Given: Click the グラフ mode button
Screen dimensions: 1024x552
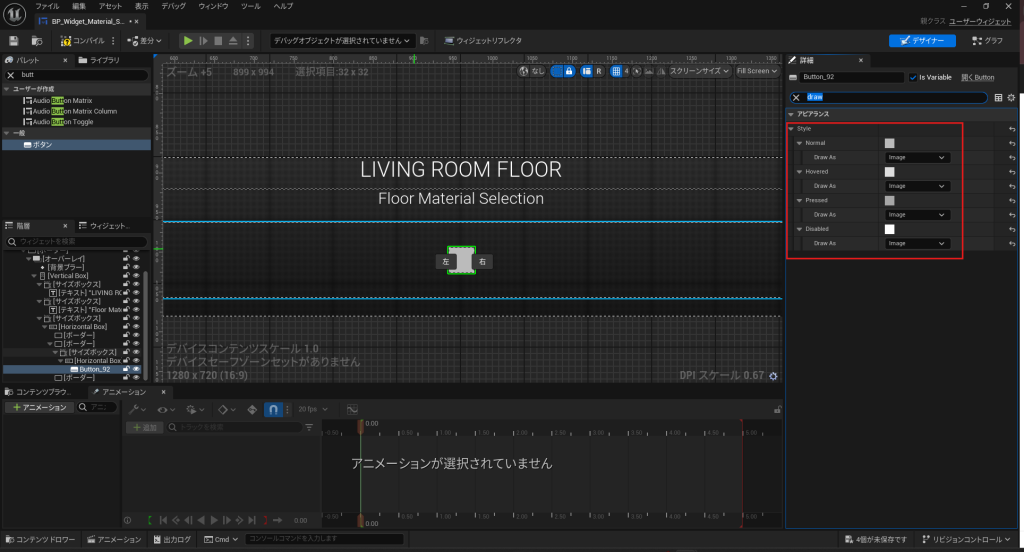Looking at the screenshot, I should coord(986,41).
